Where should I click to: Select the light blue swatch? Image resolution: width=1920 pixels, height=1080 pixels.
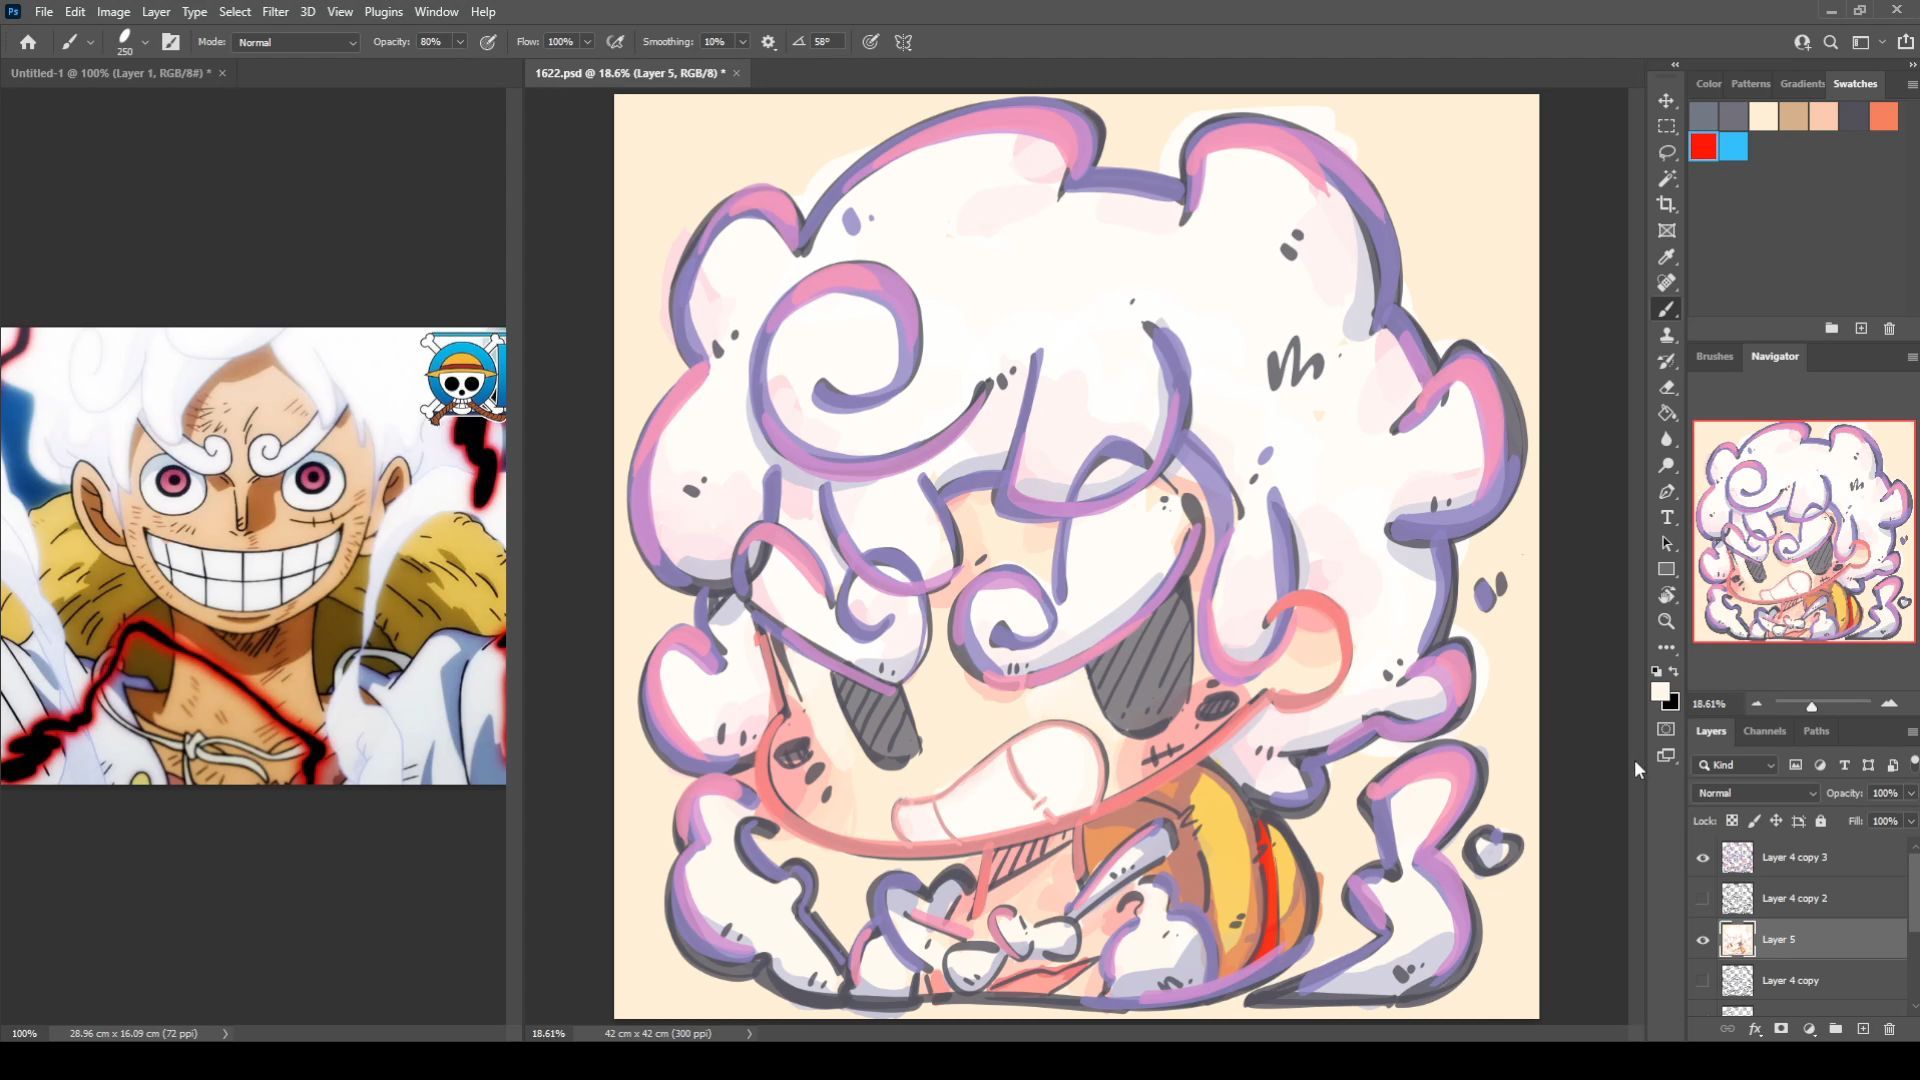[1733, 147]
